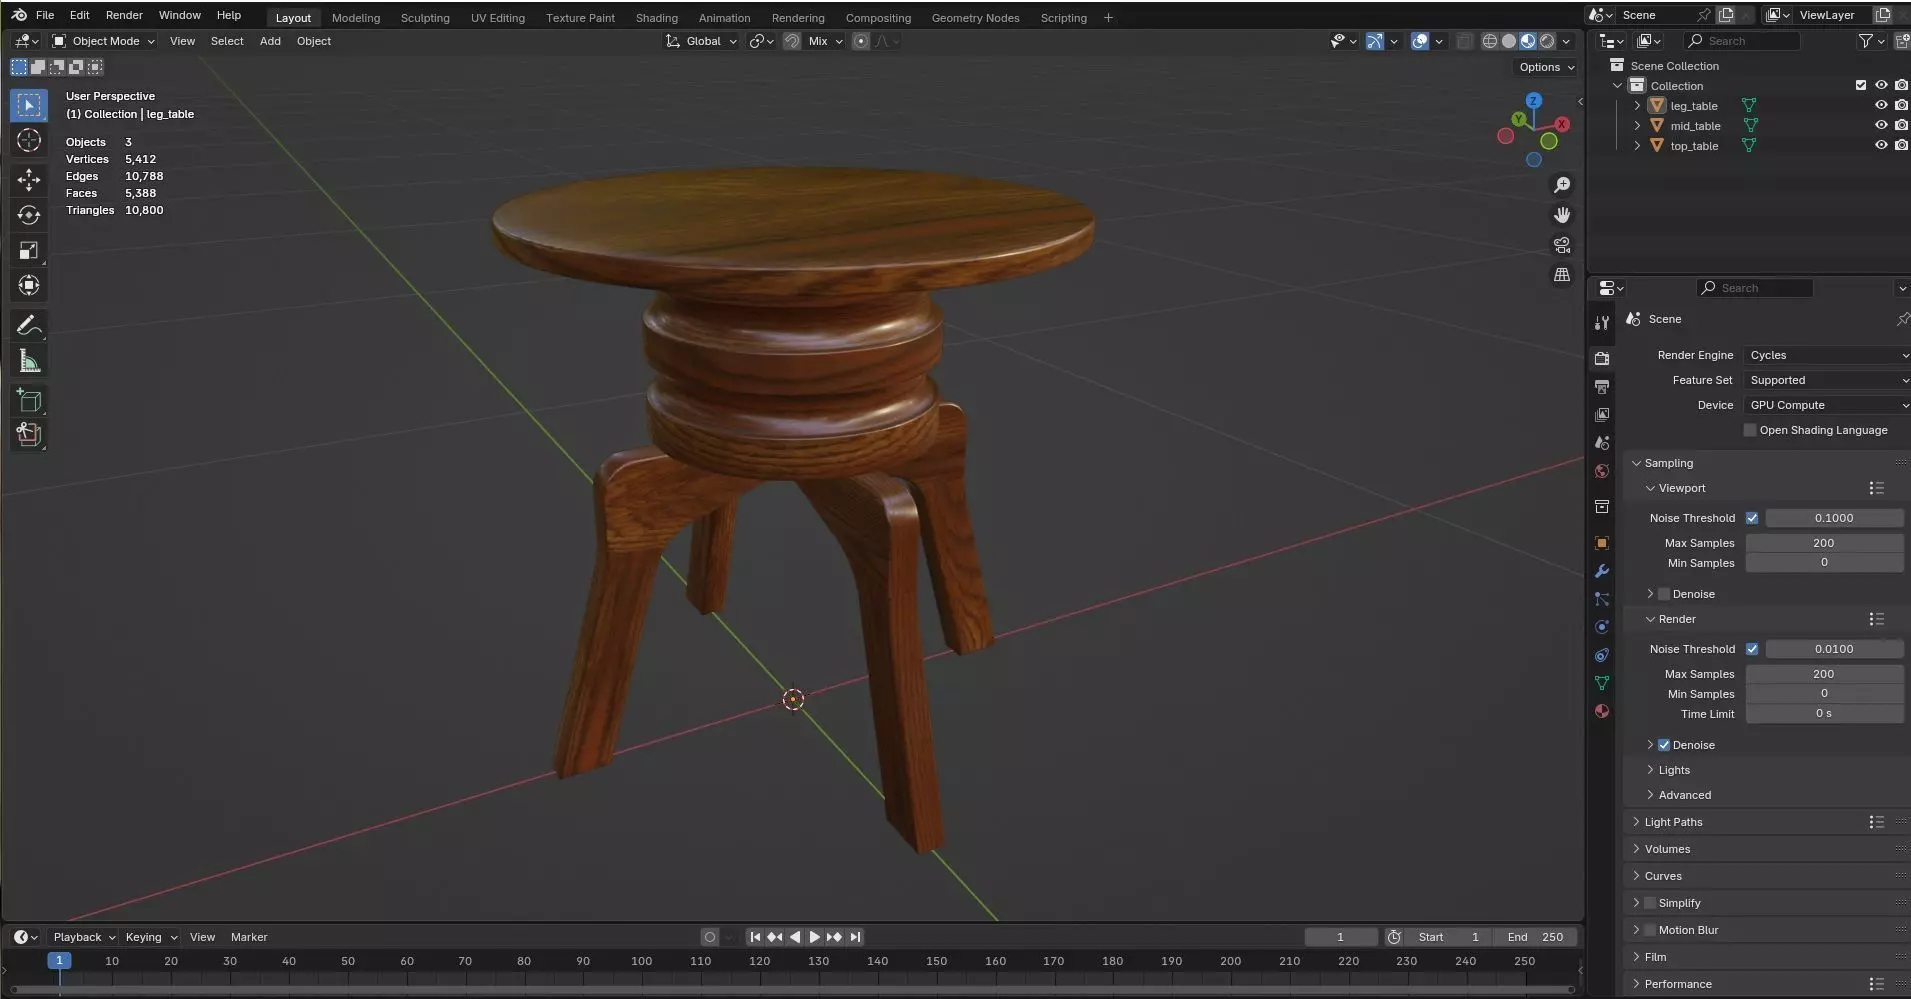Select the Add Cube tool
The image size is (1911, 999).
tap(29, 401)
